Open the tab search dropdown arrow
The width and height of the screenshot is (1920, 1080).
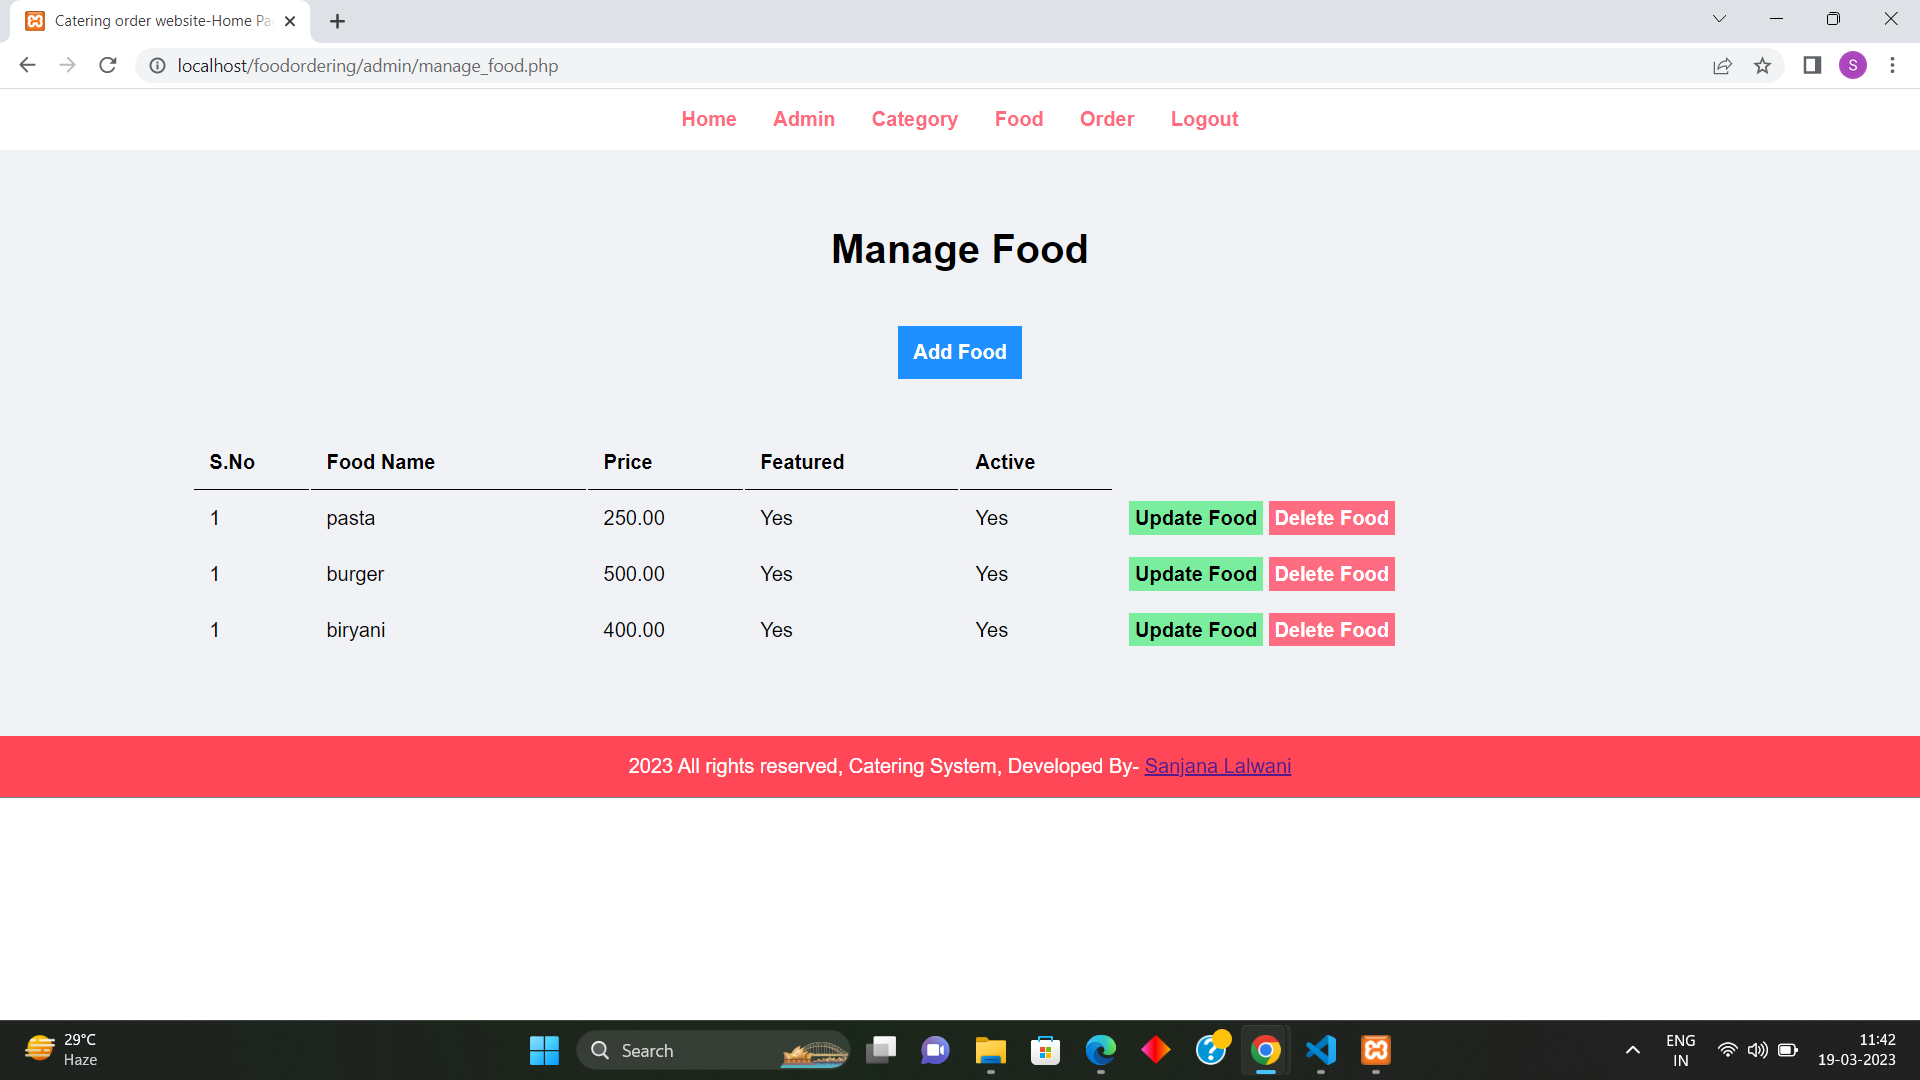[x=1719, y=18]
